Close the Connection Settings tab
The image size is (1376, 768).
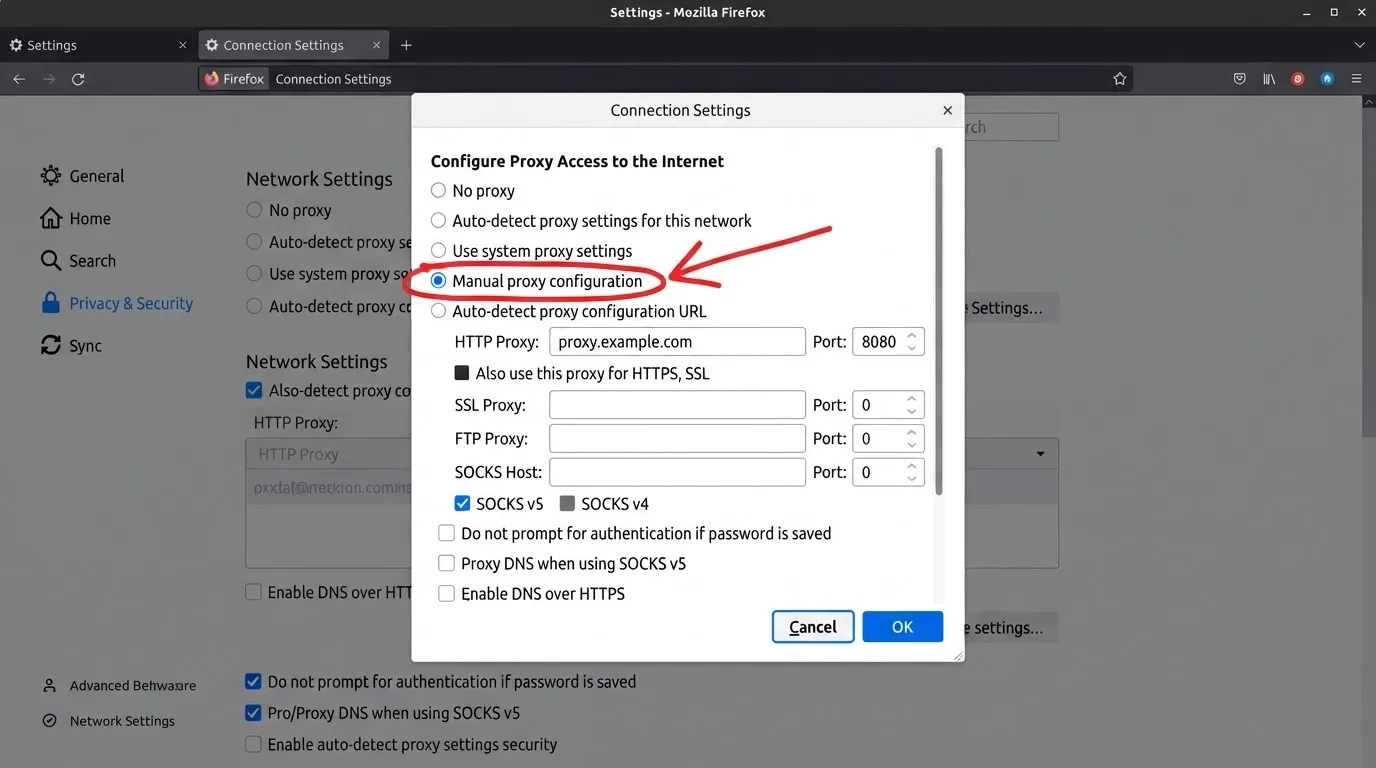(377, 45)
